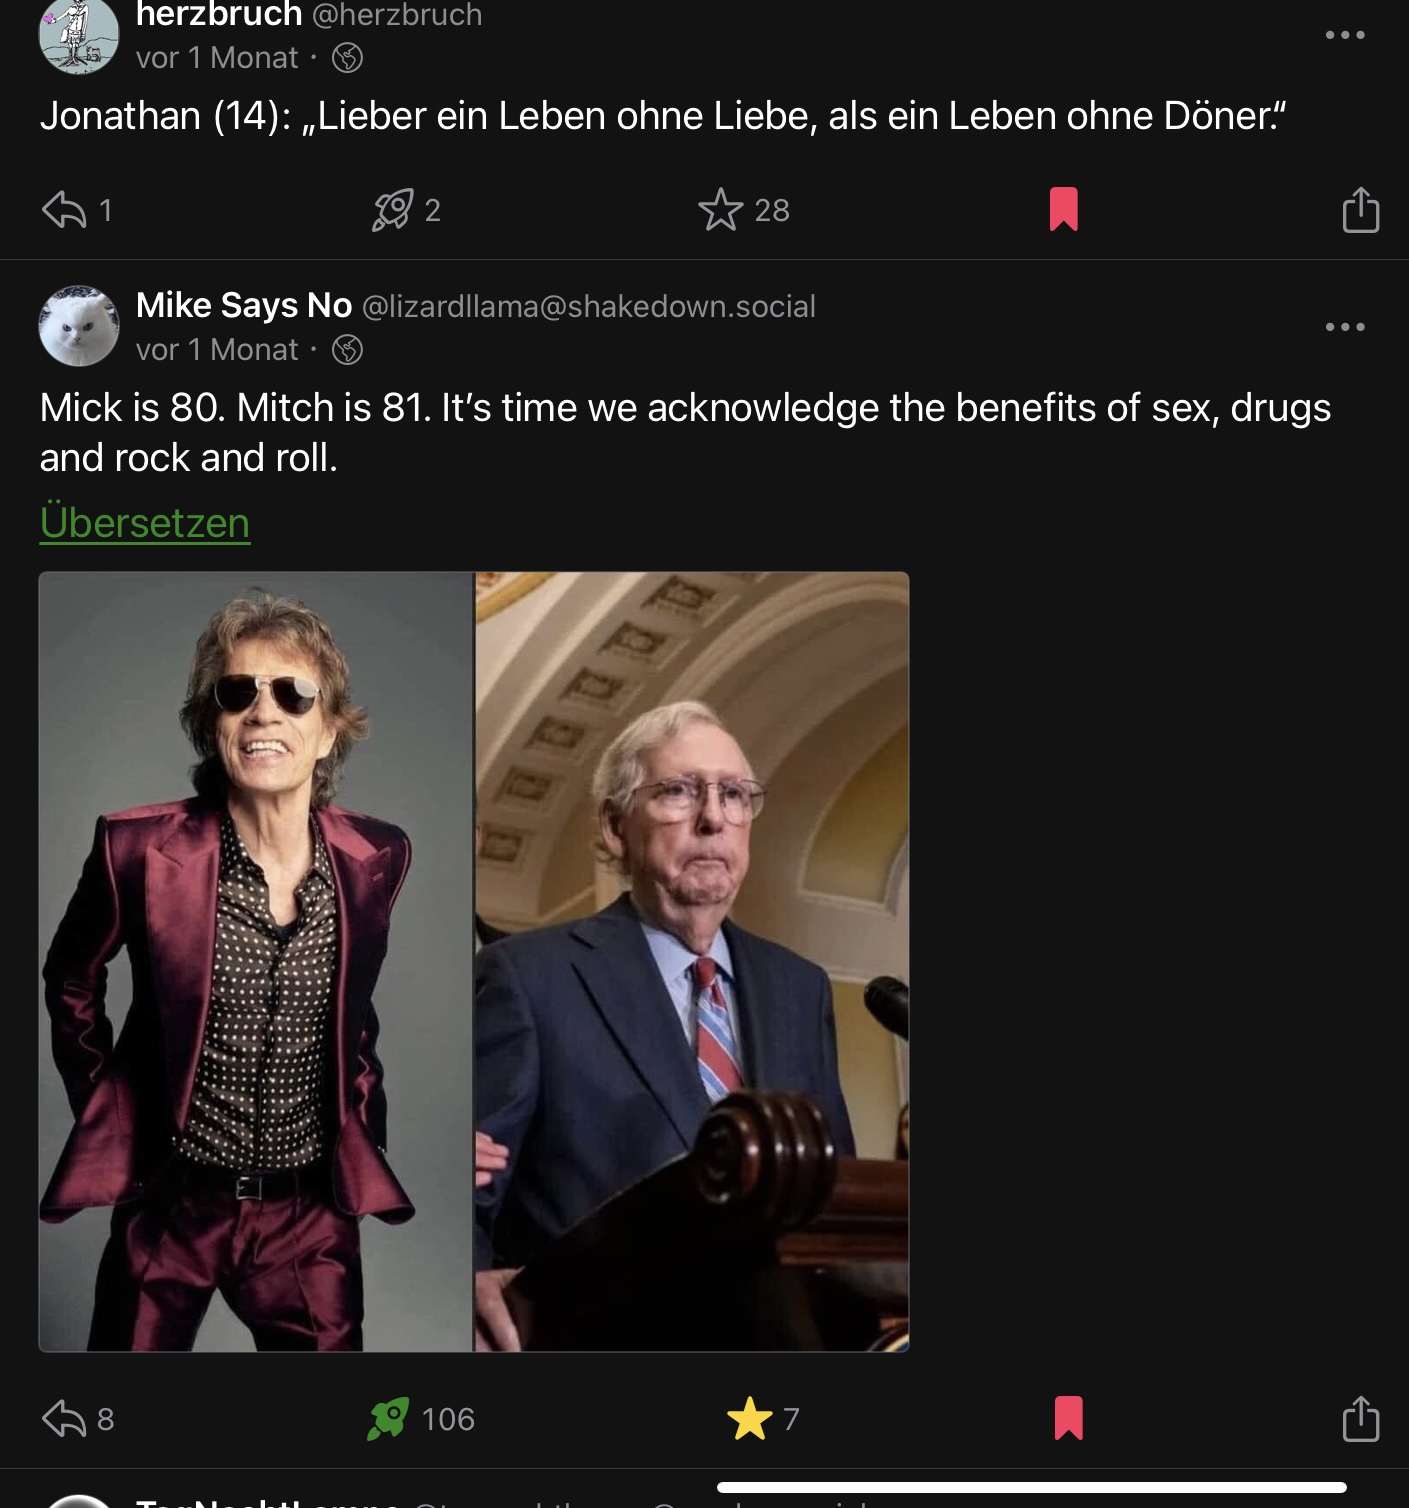Open Mike Says No cat avatar
The height and width of the screenshot is (1508, 1409).
[78, 326]
